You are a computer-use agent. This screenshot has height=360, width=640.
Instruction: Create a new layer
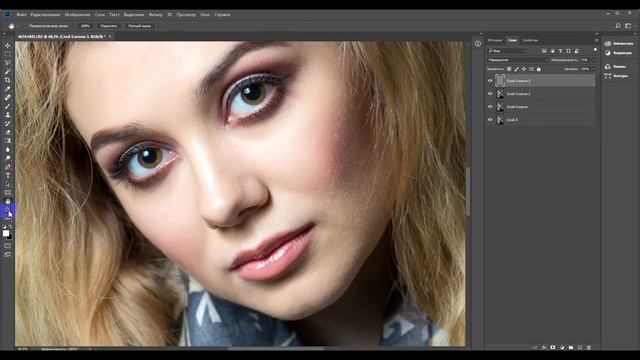tap(580, 347)
